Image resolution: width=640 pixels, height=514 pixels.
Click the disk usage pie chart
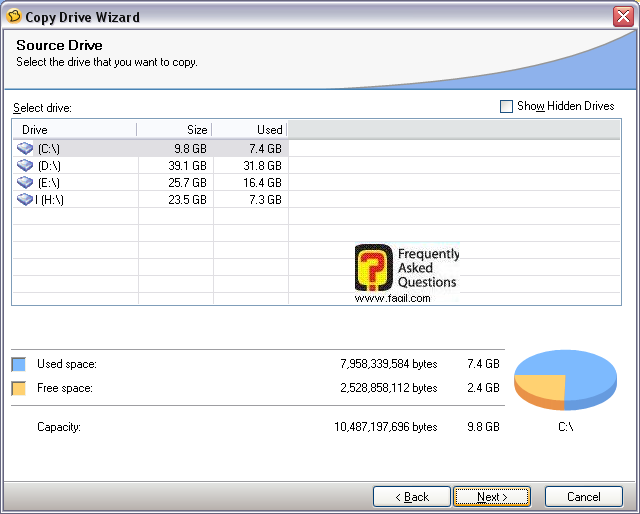point(564,379)
